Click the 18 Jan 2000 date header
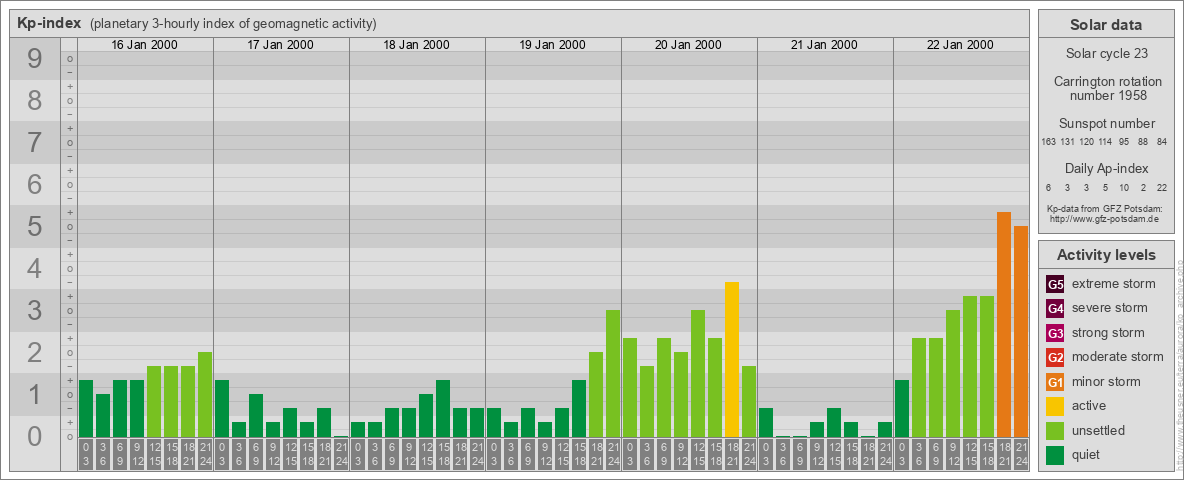 [x=417, y=45]
